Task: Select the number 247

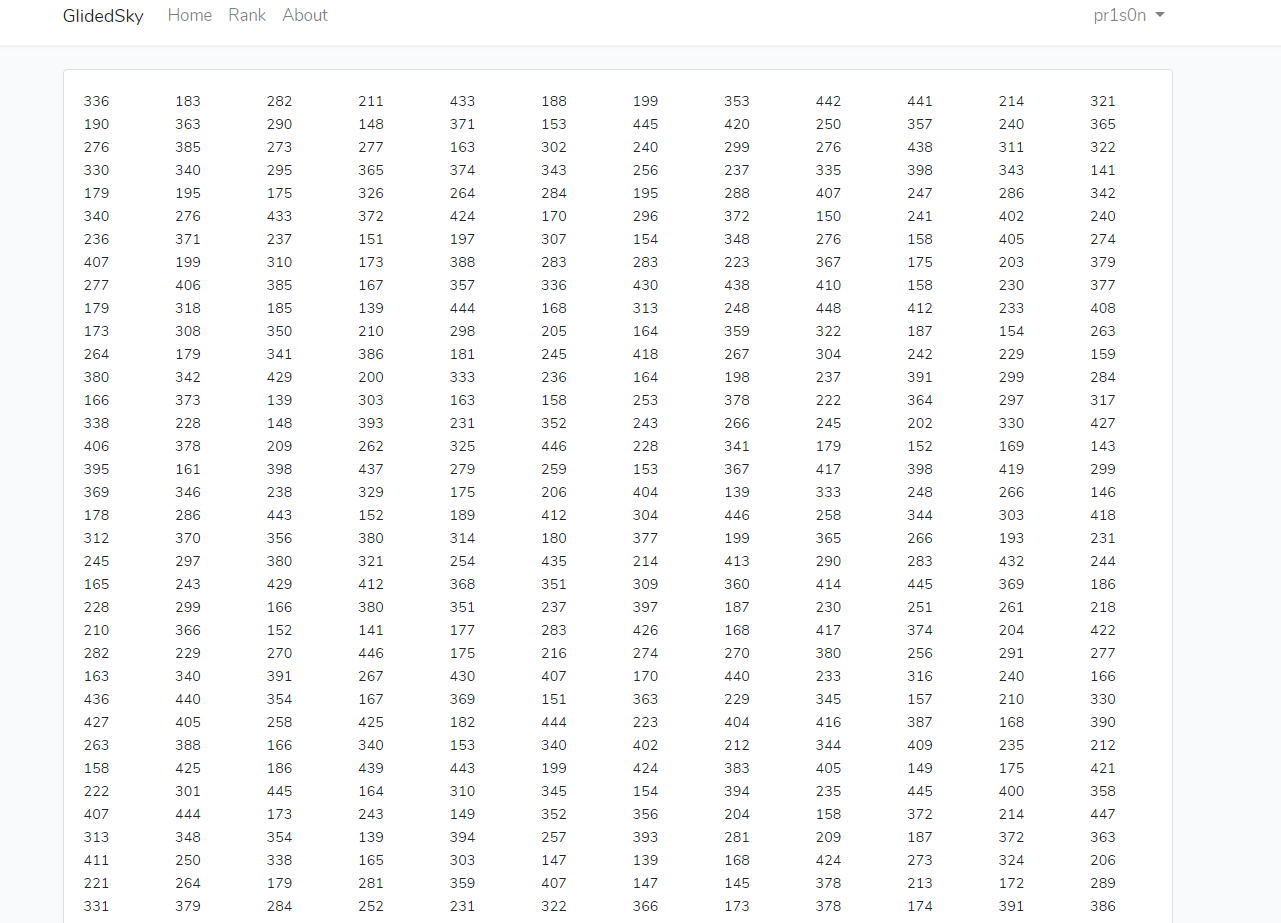Action: click(x=920, y=193)
